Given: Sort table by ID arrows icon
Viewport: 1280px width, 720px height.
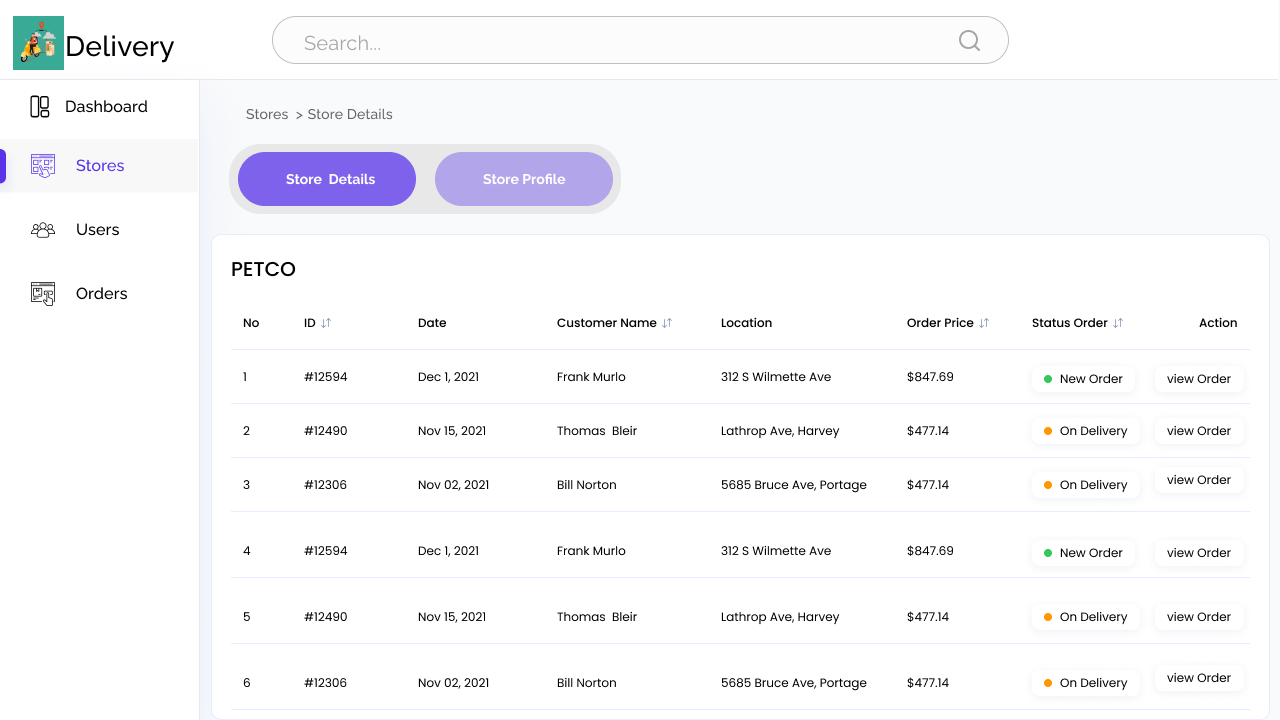Looking at the screenshot, I should (x=326, y=323).
